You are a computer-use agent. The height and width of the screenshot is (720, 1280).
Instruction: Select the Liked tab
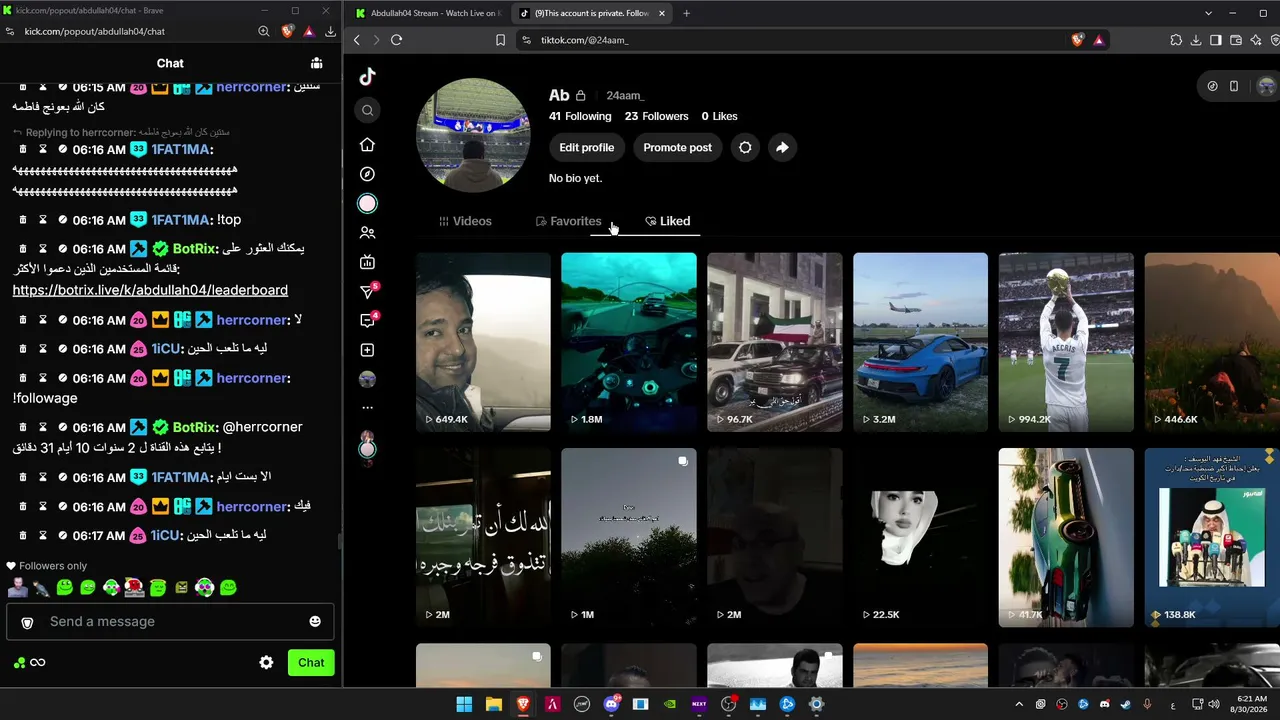pos(668,221)
